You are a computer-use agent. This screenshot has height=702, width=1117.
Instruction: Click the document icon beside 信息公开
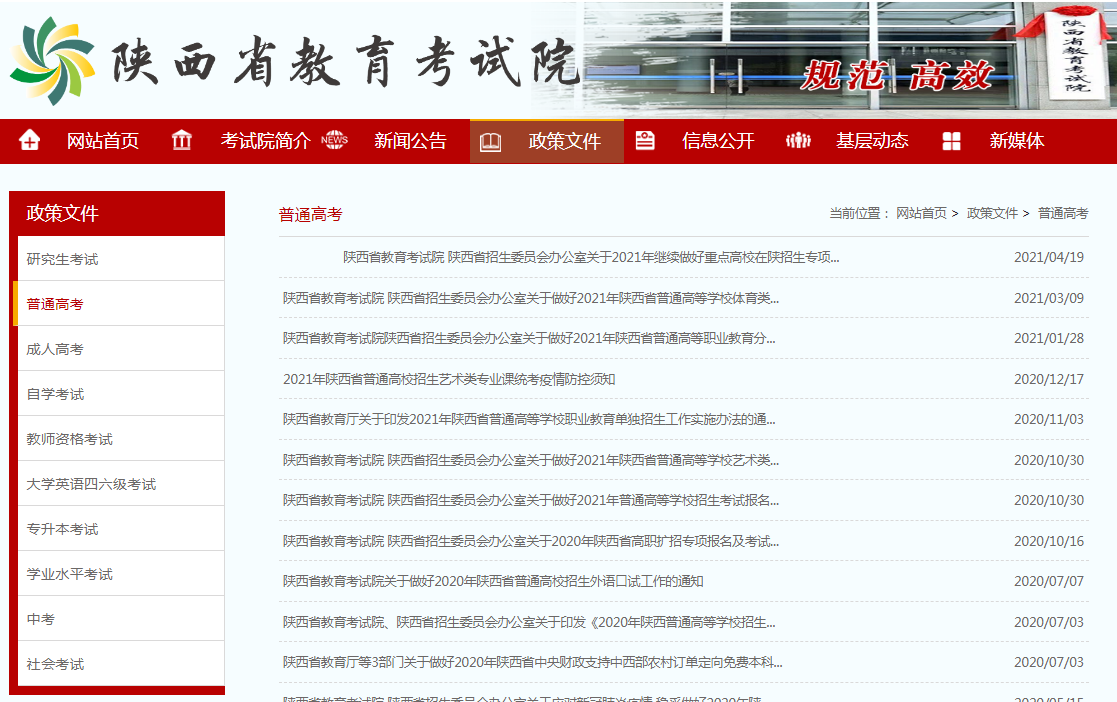[x=645, y=140]
